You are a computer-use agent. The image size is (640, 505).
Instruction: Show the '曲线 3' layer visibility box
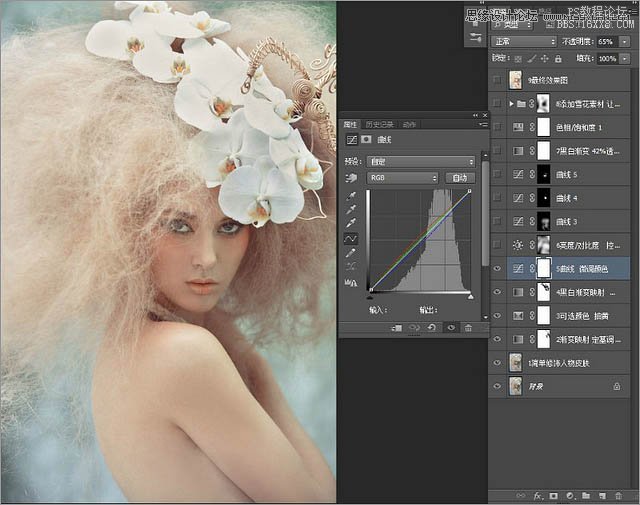[x=497, y=221]
